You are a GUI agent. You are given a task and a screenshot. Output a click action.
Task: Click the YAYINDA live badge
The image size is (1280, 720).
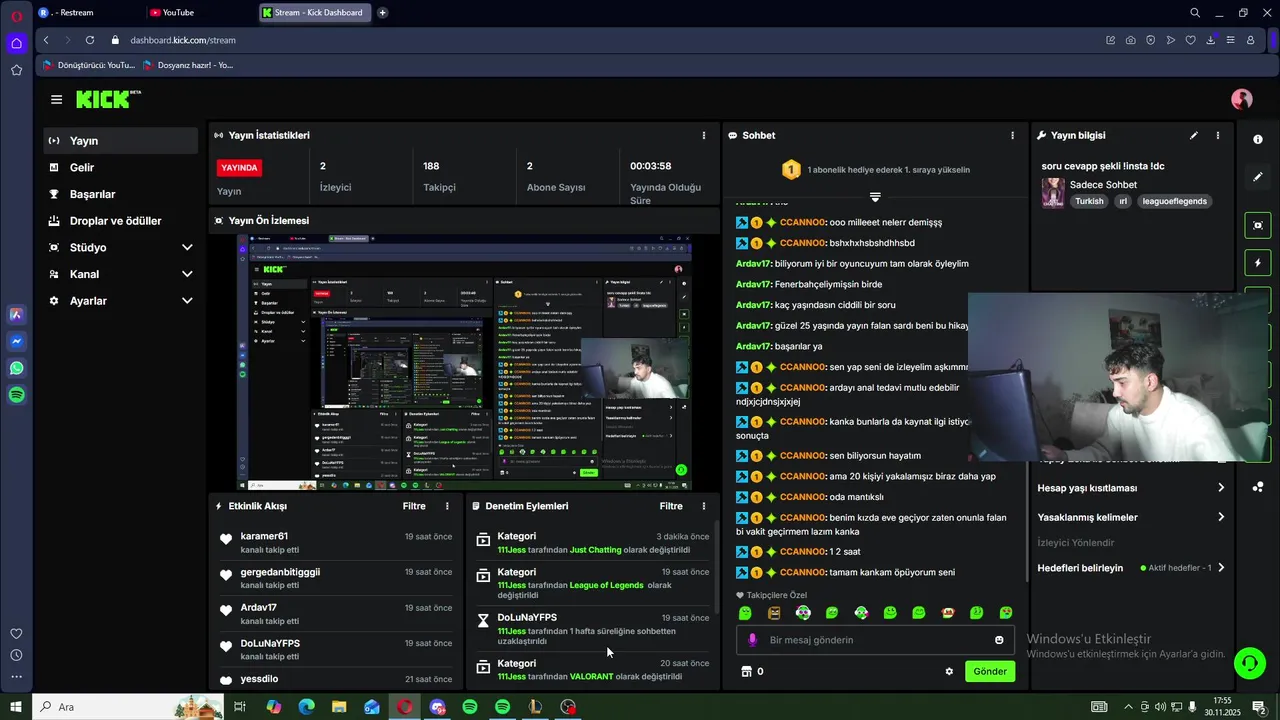239,168
